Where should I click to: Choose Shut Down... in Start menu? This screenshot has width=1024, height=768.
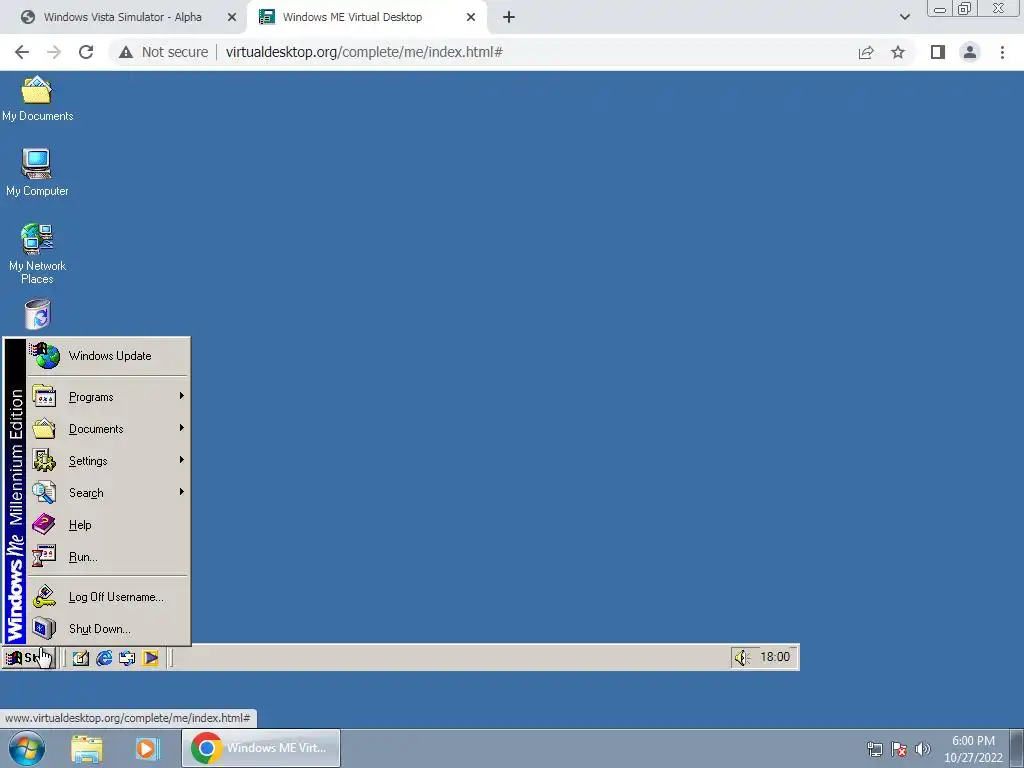coord(108,628)
